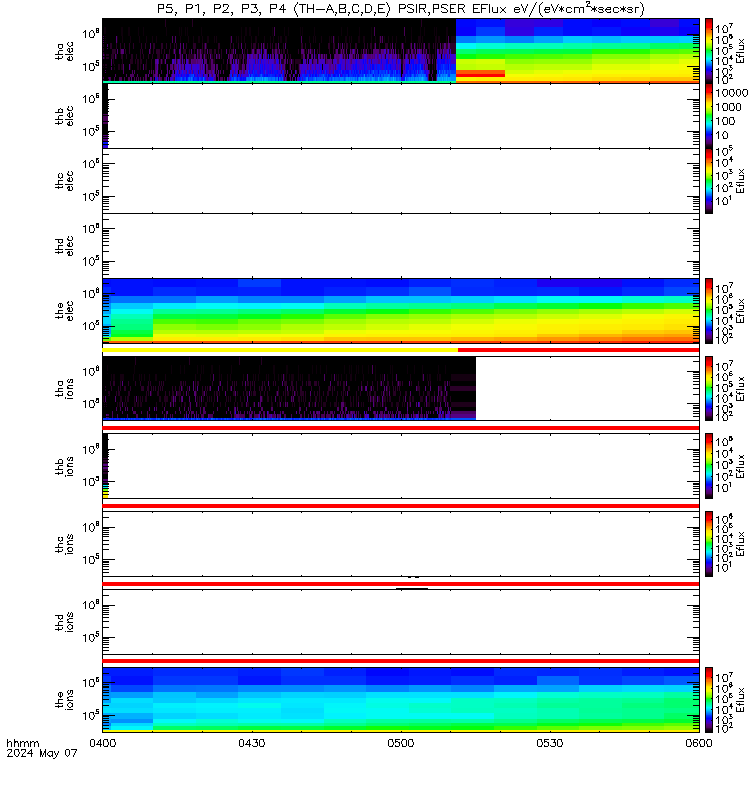Click the '10000' tick on thb elec colorbar
This screenshot has height=800, width=750.
tap(732, 93)
